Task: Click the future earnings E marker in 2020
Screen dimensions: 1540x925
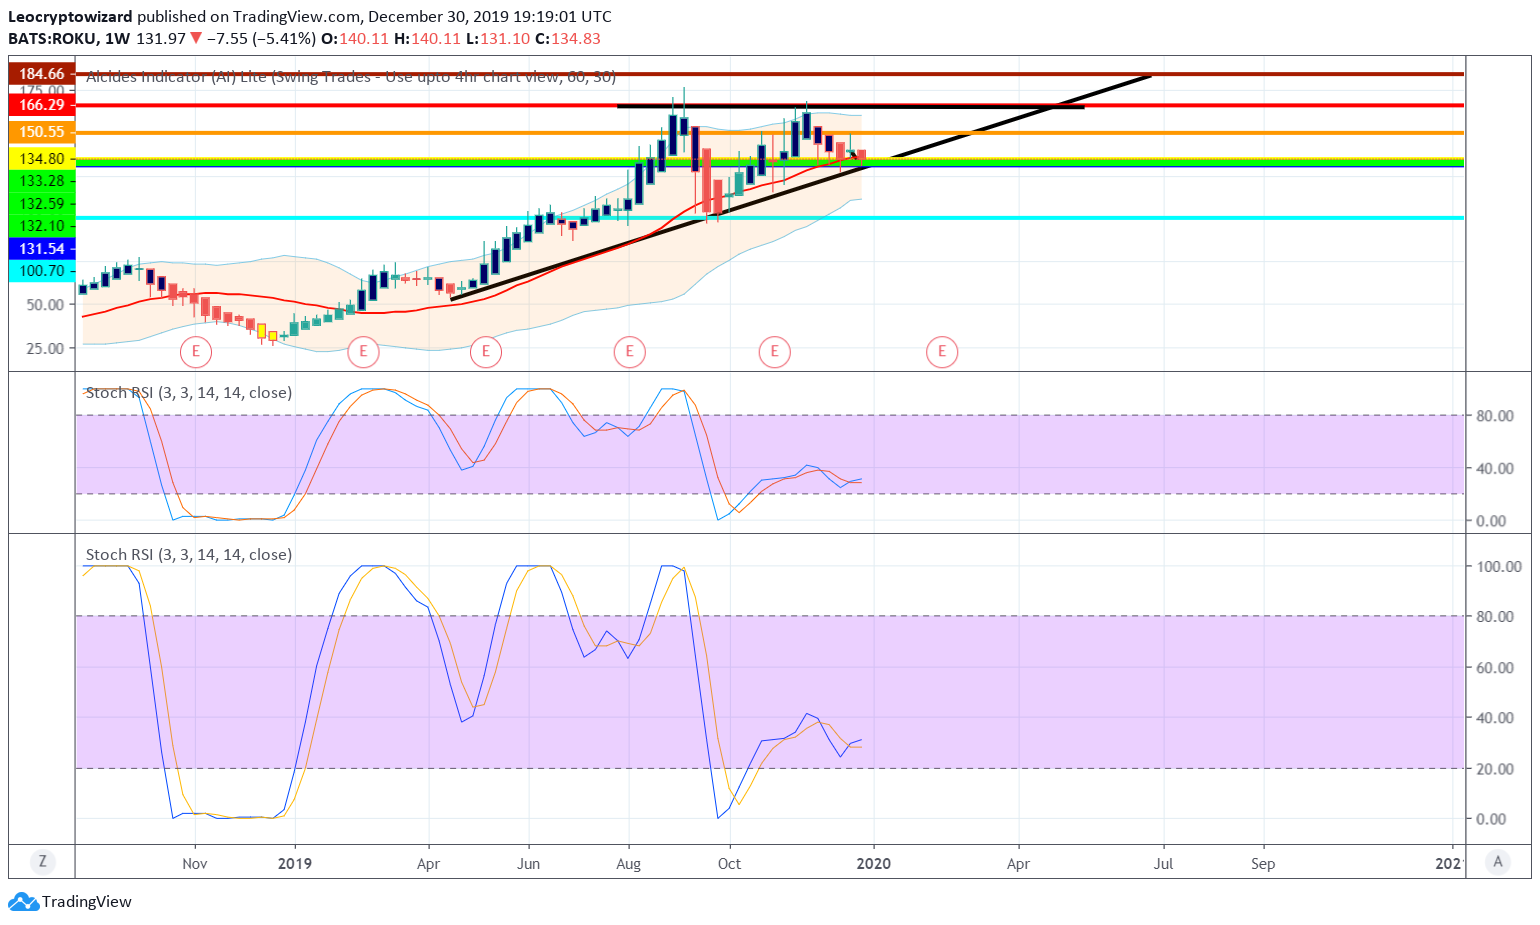Action: point(942,351)
